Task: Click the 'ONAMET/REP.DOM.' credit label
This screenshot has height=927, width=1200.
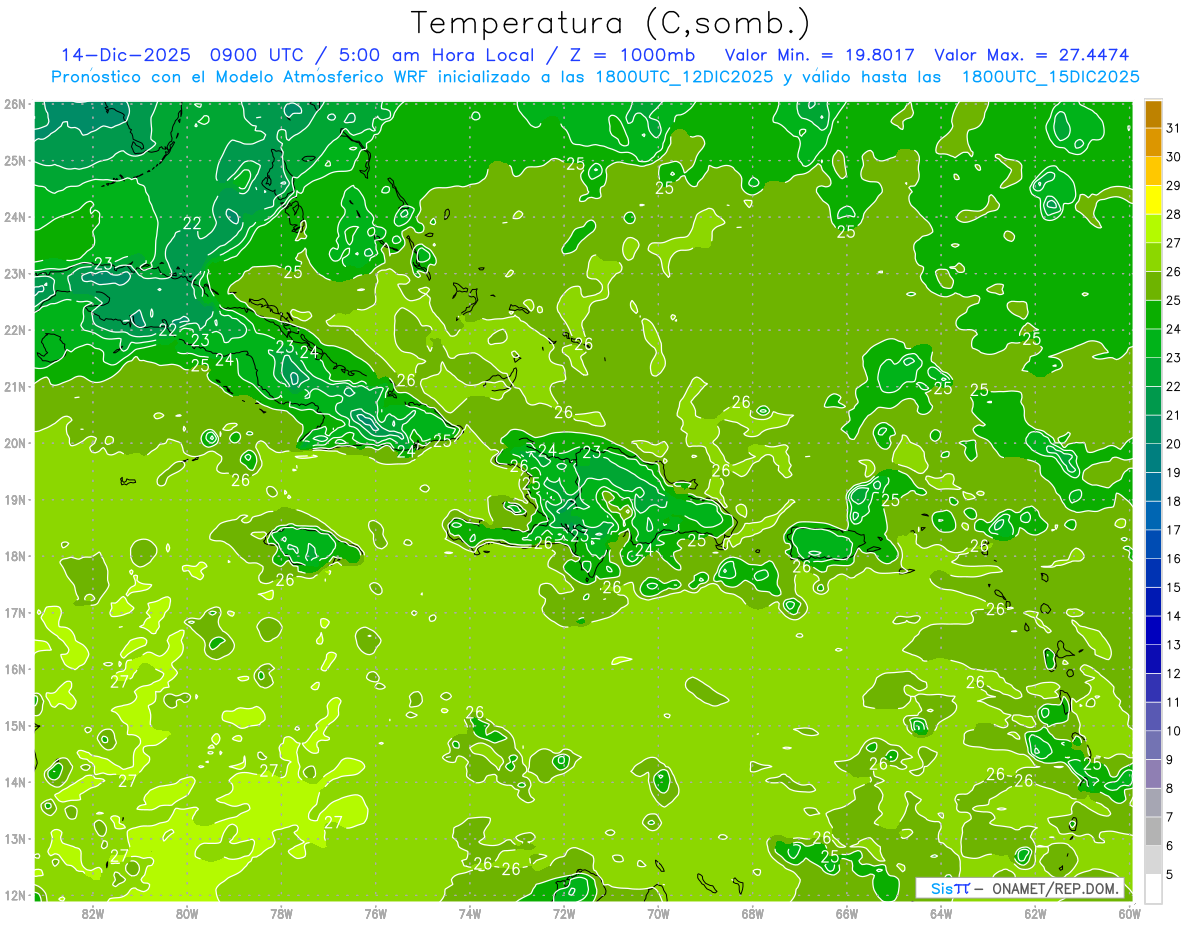Action: [1054, 888]
